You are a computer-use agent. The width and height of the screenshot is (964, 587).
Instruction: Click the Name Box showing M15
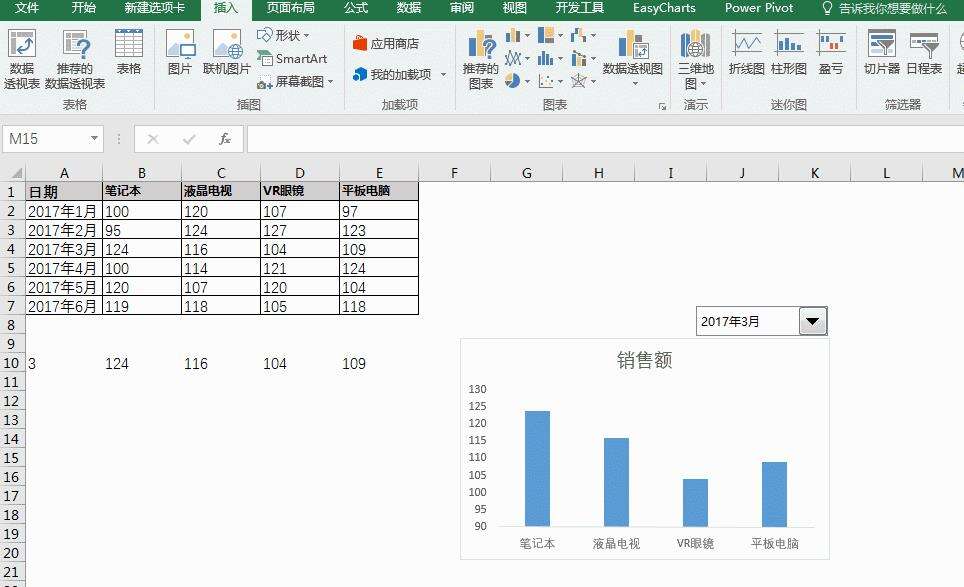pos(46,139)
